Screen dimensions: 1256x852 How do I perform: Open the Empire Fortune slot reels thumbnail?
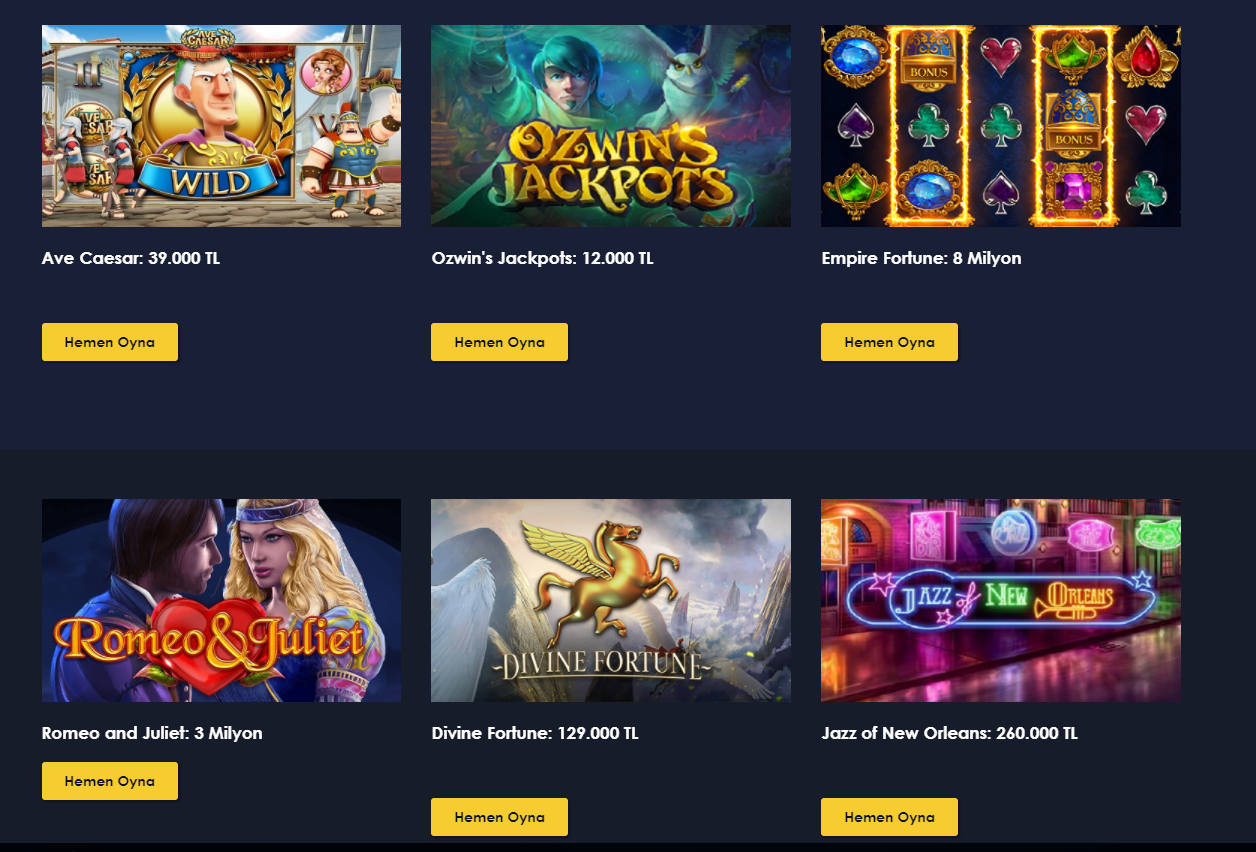(1001, 126)
